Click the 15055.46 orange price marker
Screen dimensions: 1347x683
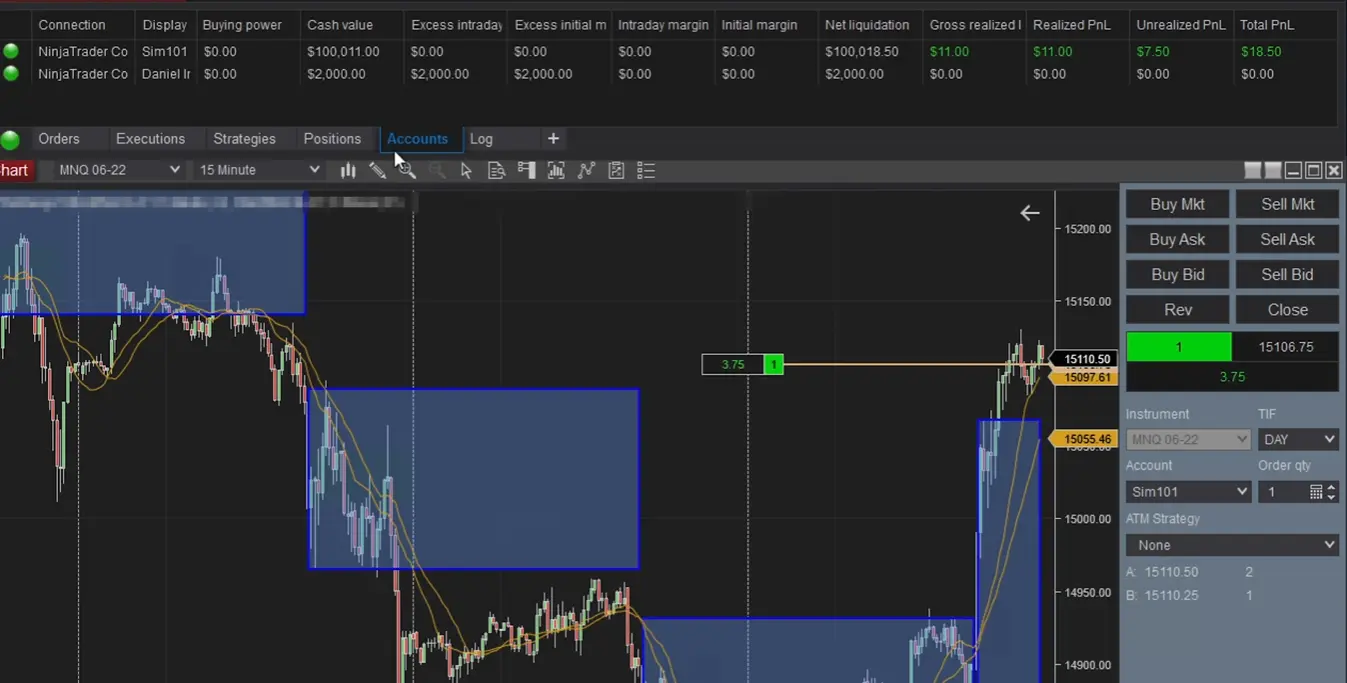pyautogui.click(x=1083, y=439)
